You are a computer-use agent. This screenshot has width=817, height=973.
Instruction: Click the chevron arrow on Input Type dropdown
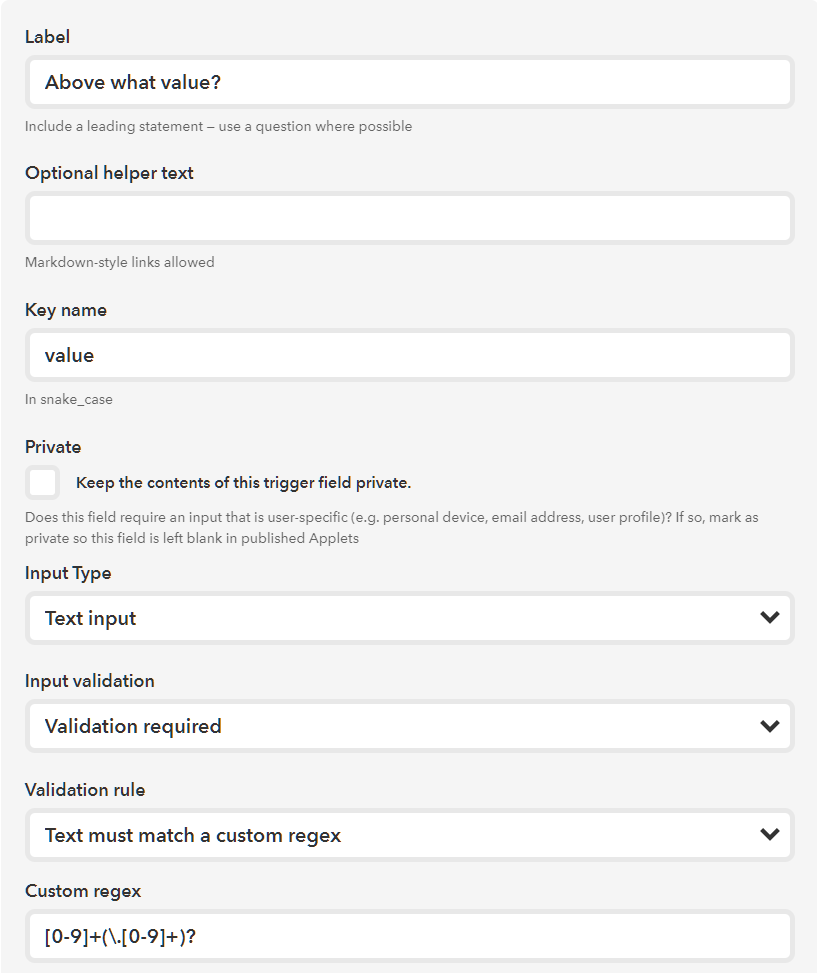coord(769,618)
